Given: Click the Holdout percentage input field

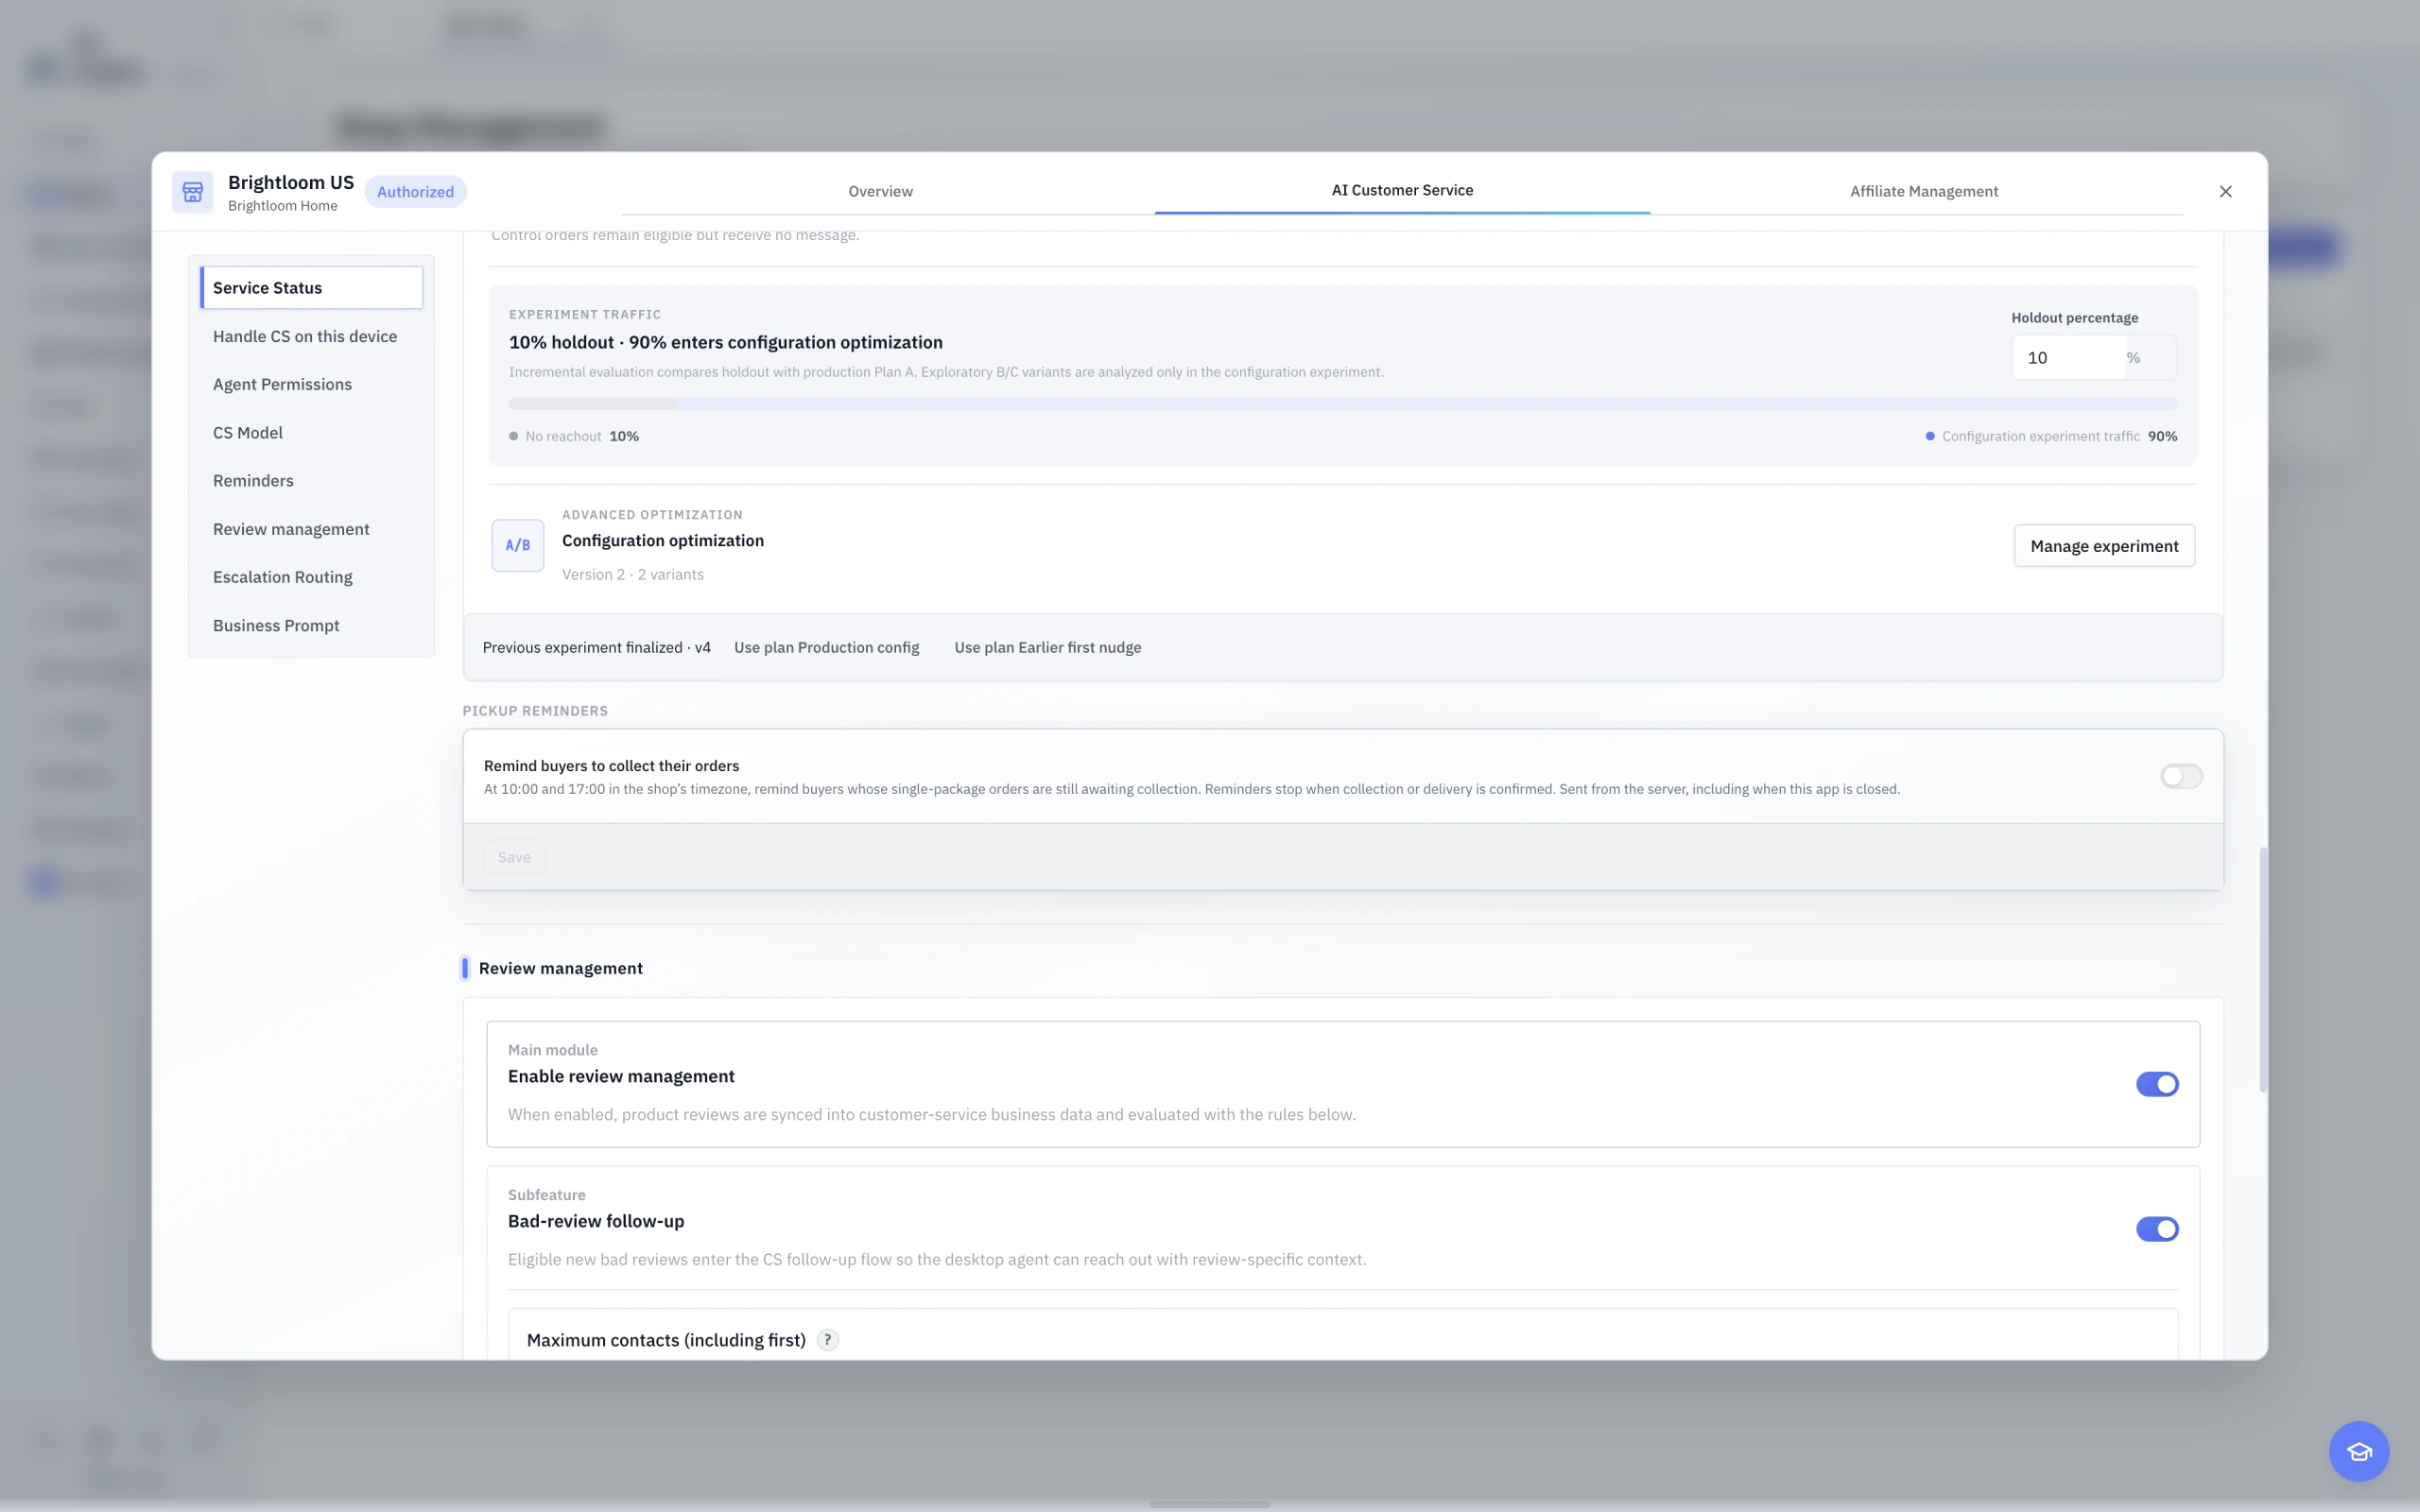Looking at the screenshot, I should click(x=2069, y=357).
